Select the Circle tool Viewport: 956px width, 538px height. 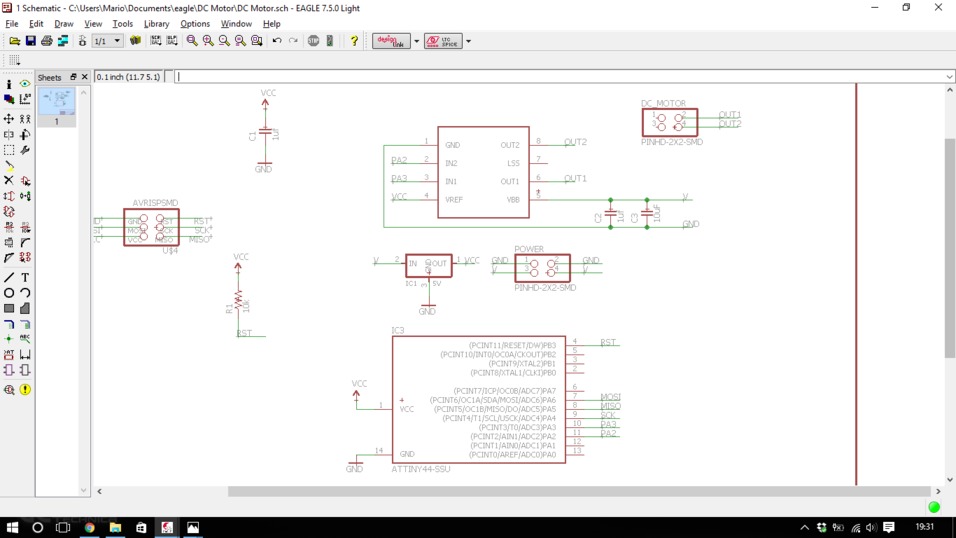9,293
